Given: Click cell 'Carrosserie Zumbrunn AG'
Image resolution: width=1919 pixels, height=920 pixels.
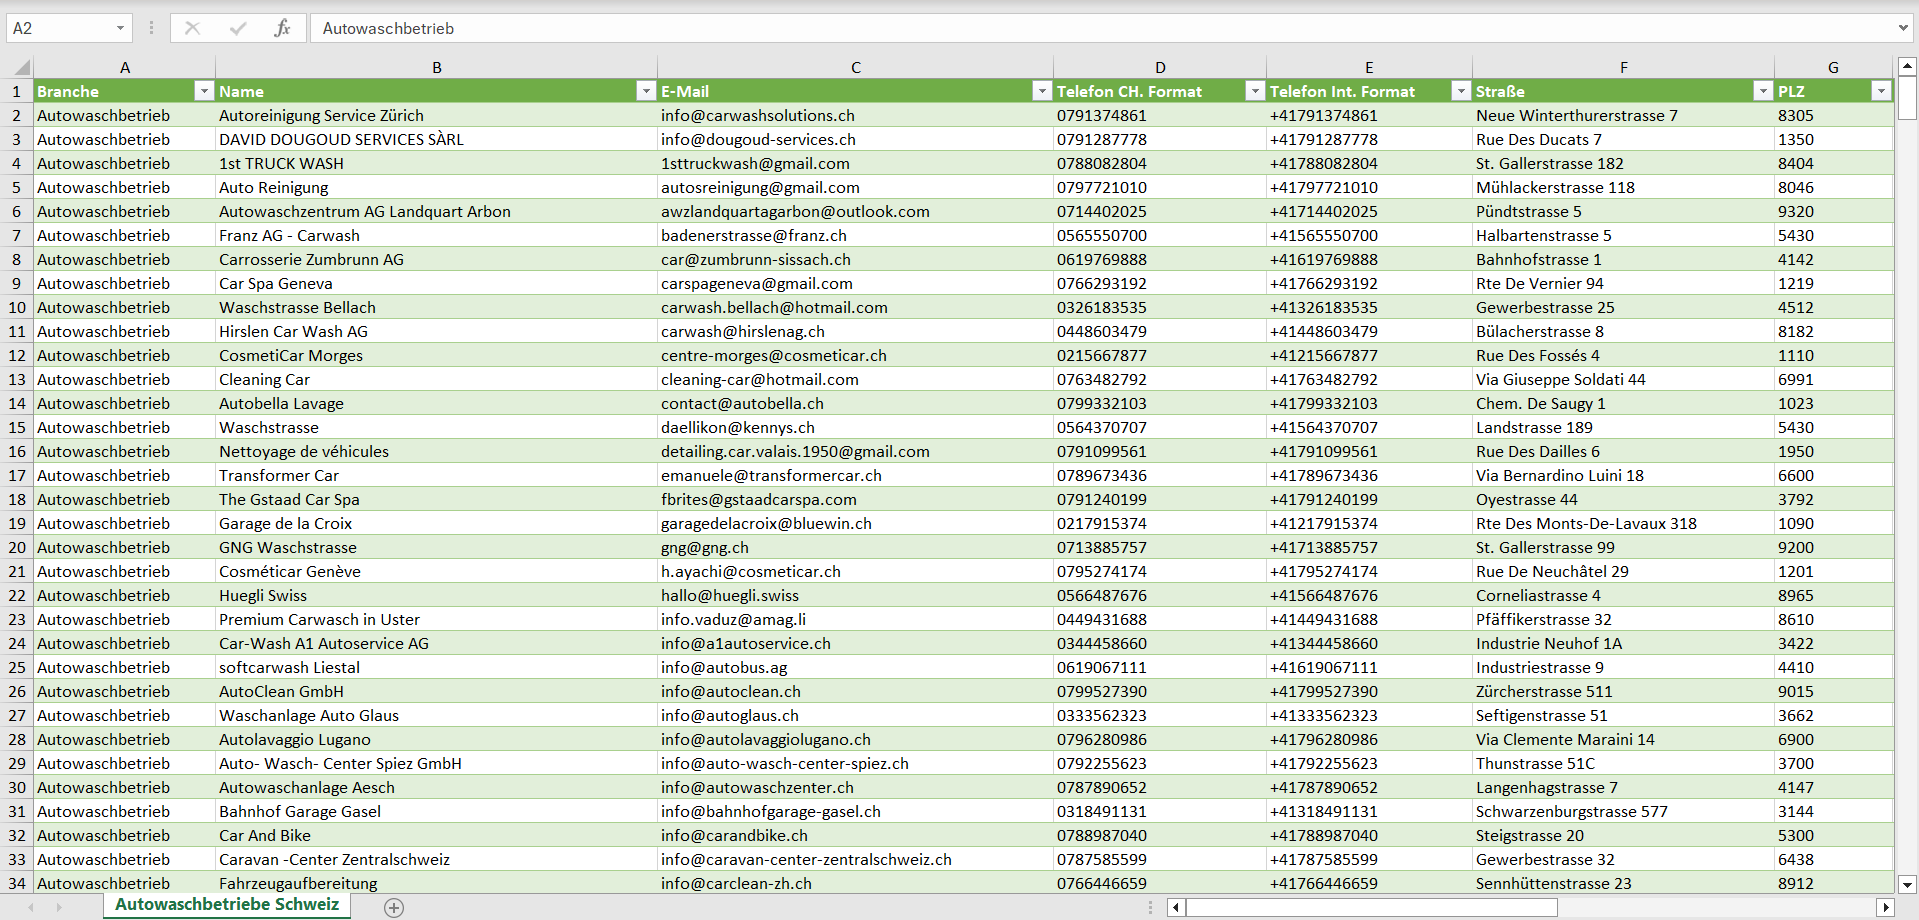Looking at the screenshot, I should 436,259.
